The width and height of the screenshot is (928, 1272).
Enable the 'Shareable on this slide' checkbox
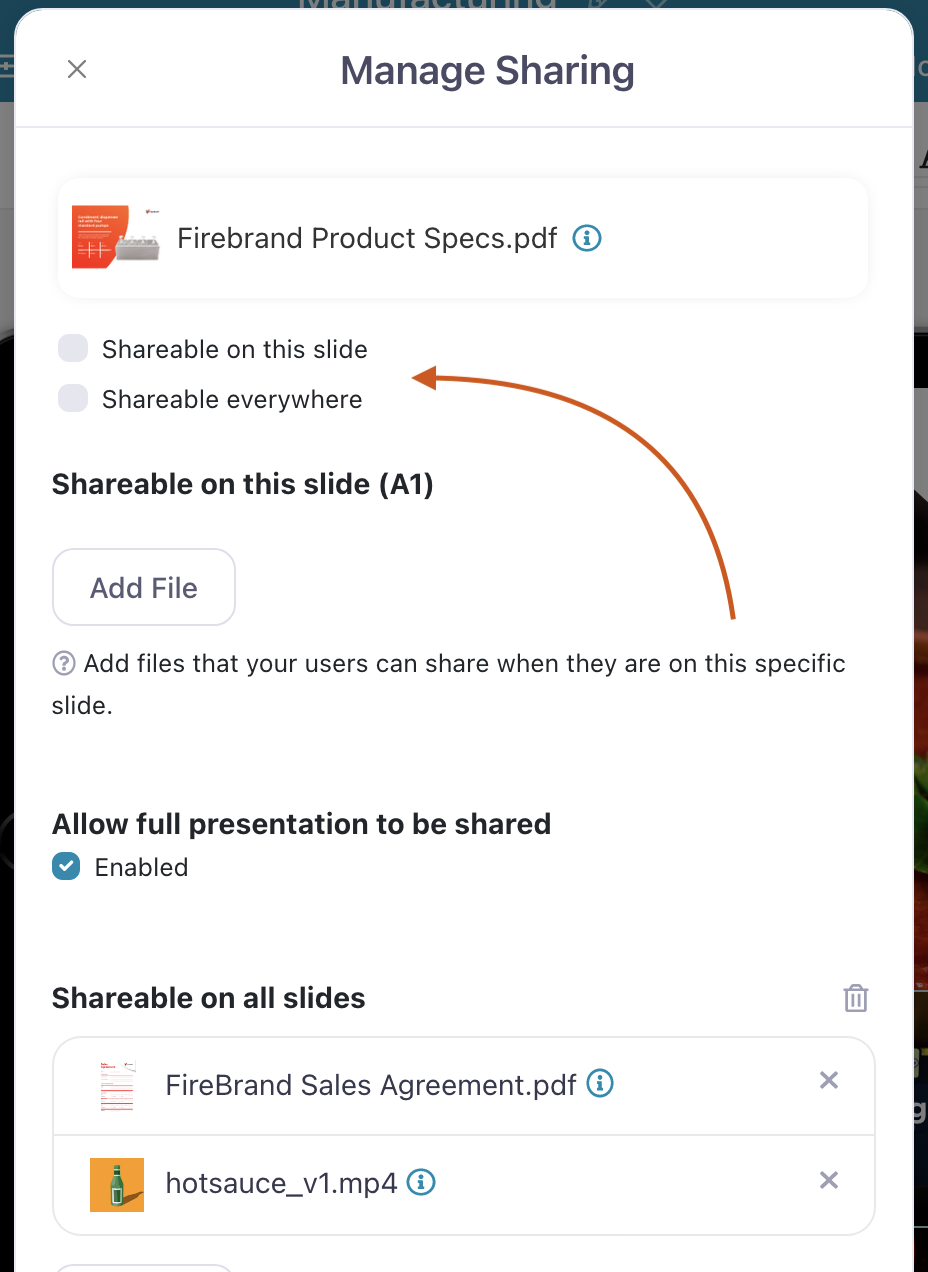pos(73,349)
